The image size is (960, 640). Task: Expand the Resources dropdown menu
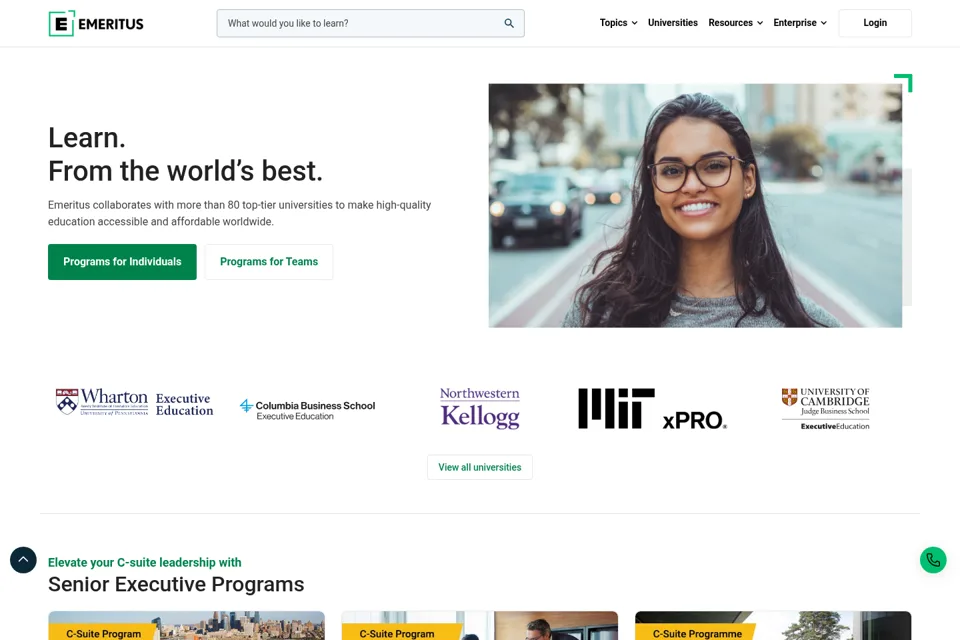coord(735,23)
